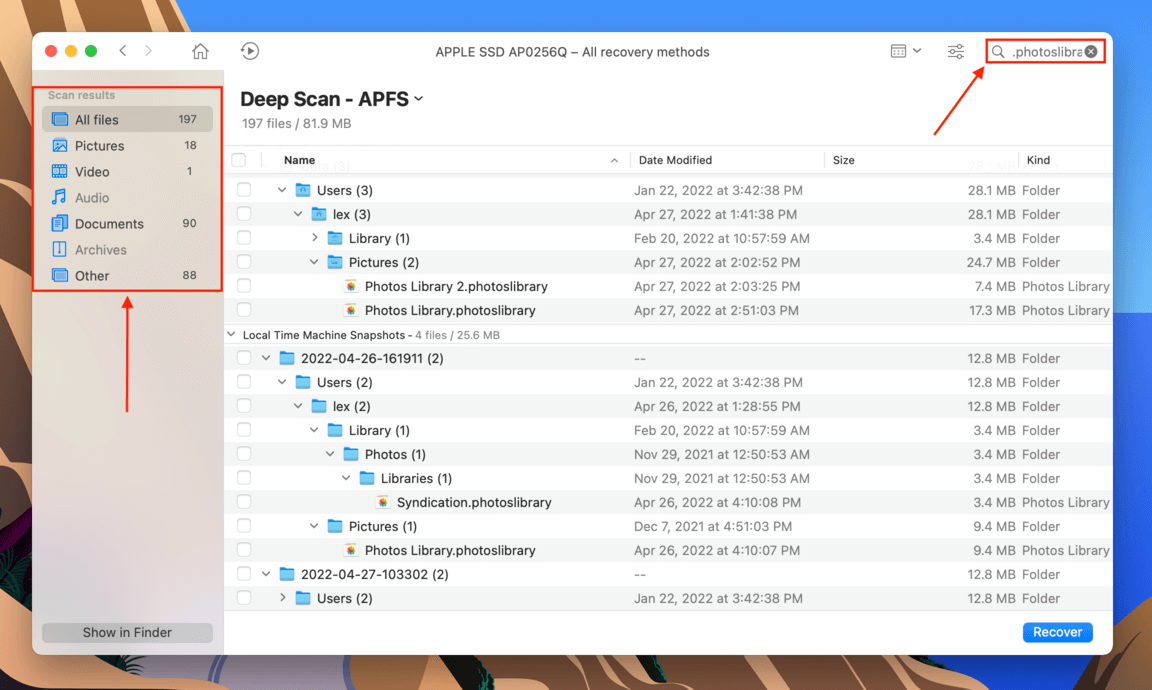Viewport: 1152px width, 690px height.
Task: Sort by the Kind column header
Action: 1038,160
